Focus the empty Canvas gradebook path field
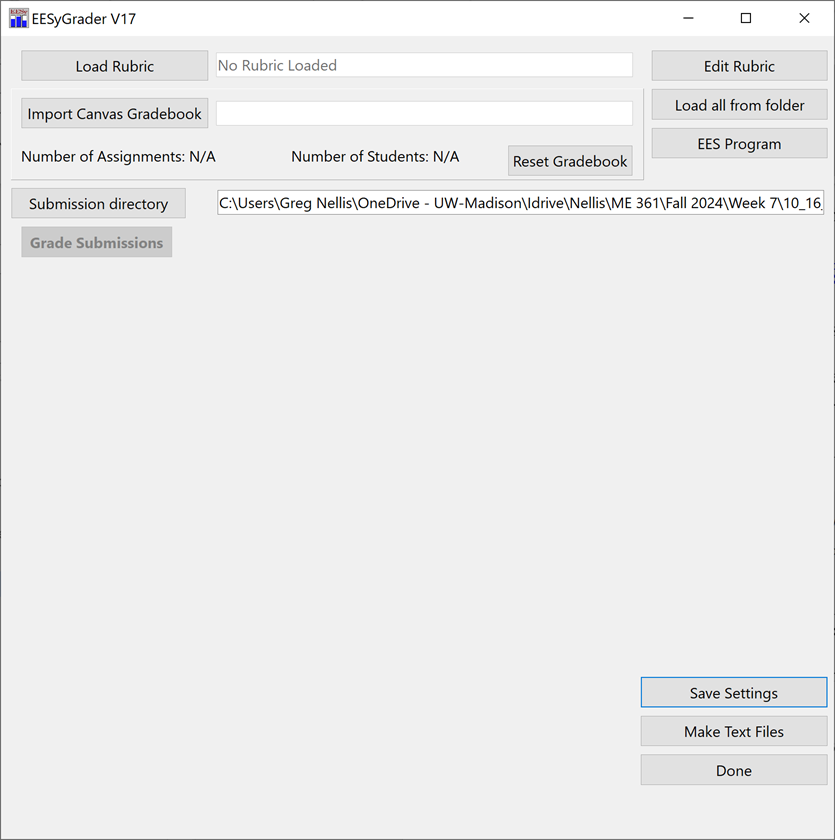Image resolution: width=835 pixels, height=840 pixels. click(424, 114)
